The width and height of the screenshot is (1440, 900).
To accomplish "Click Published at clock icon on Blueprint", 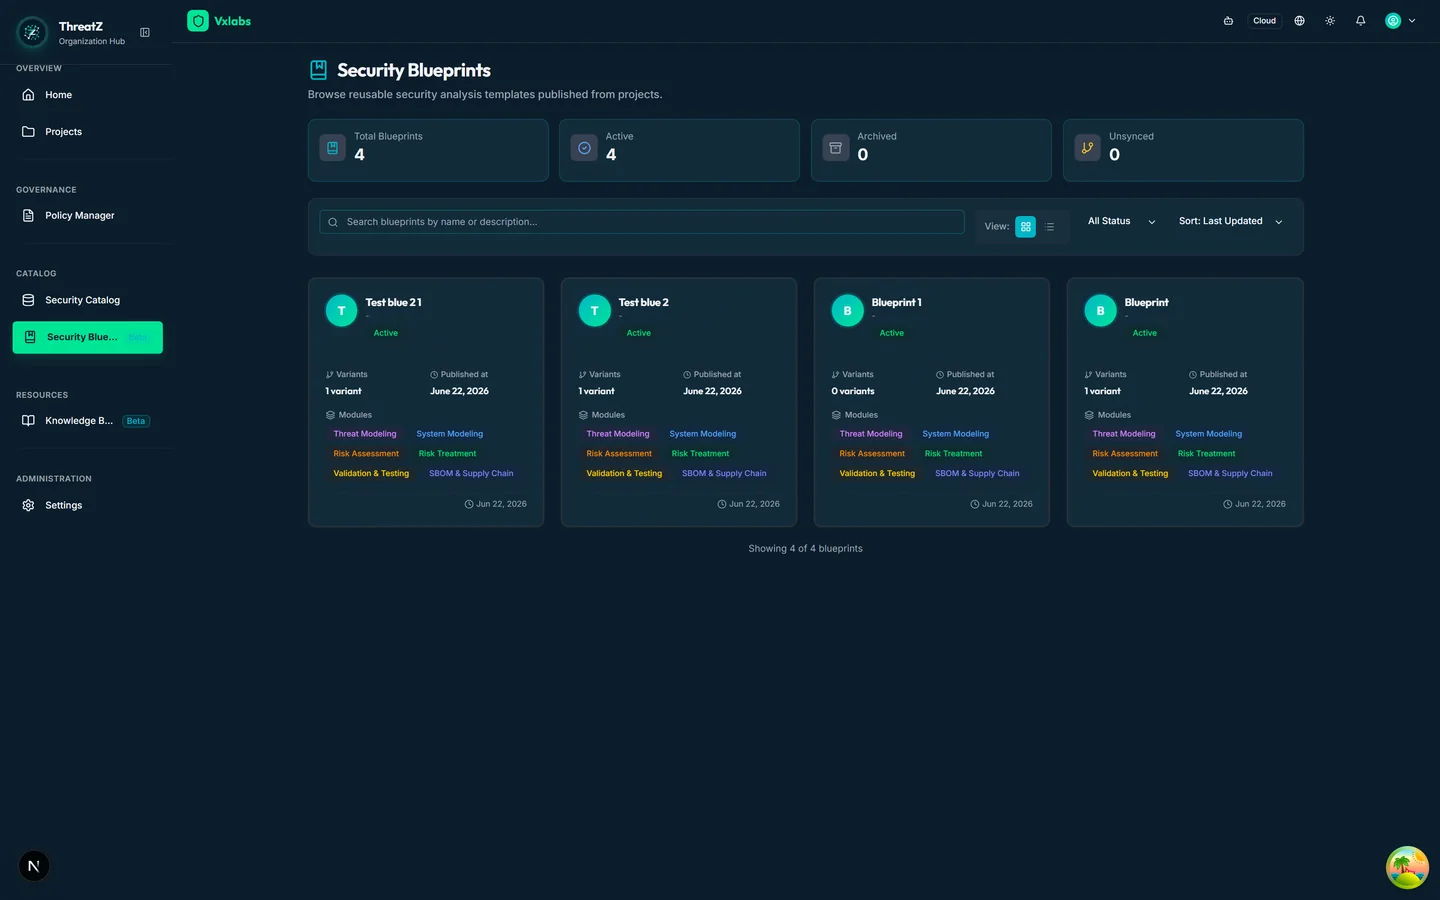I will click(x=1193, y=375).
